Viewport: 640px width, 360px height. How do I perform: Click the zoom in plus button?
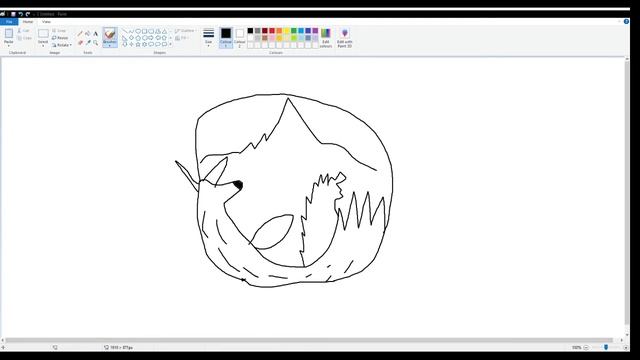click(x=626, y=347)
